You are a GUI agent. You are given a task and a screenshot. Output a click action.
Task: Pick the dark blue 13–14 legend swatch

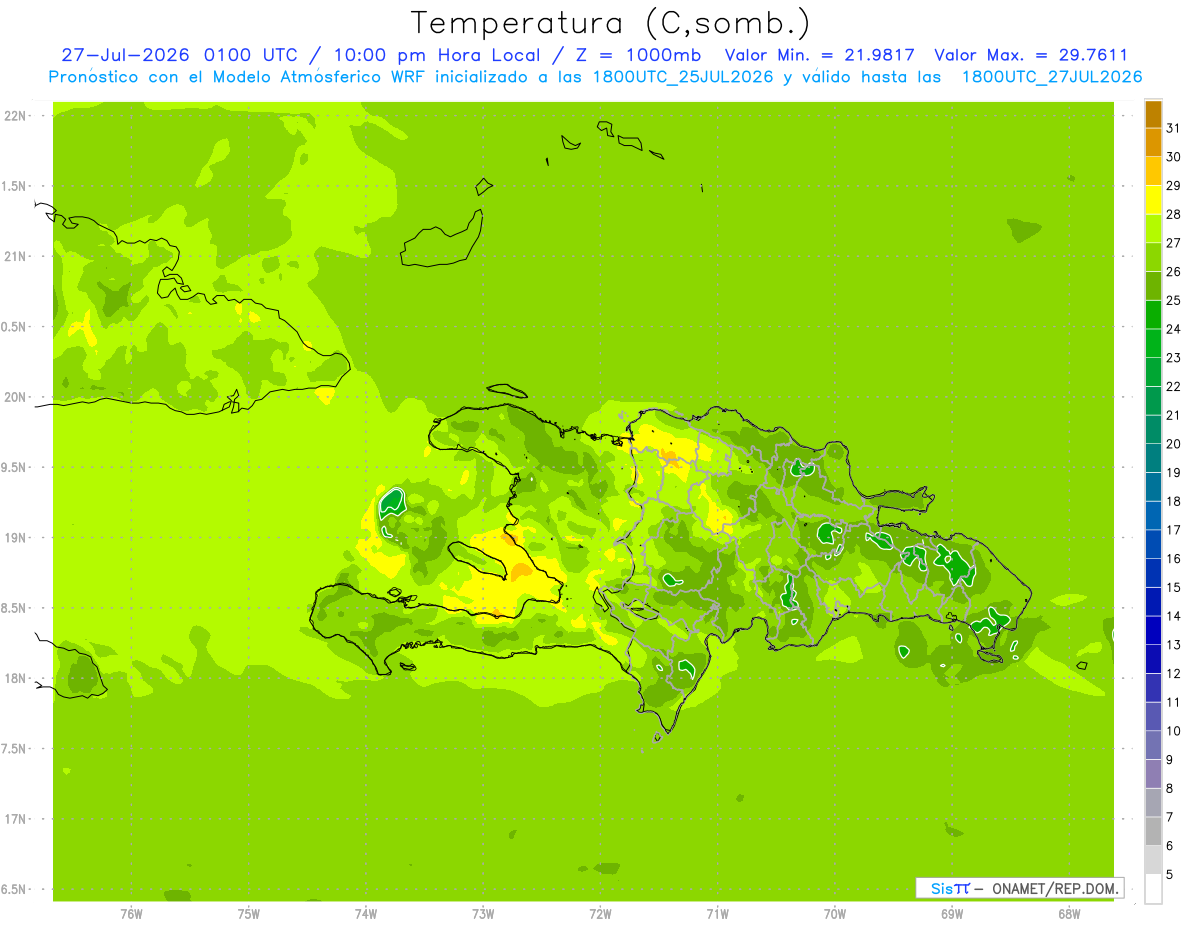click(x=1153, y=630)
